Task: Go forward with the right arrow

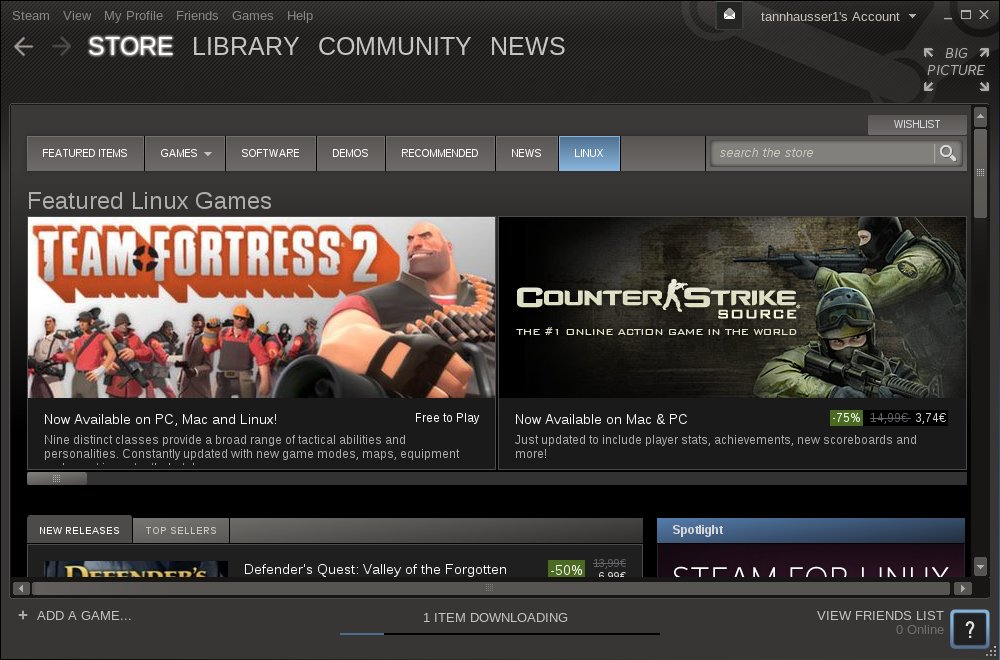Action: pyautogui.click(x=61, y=46)
